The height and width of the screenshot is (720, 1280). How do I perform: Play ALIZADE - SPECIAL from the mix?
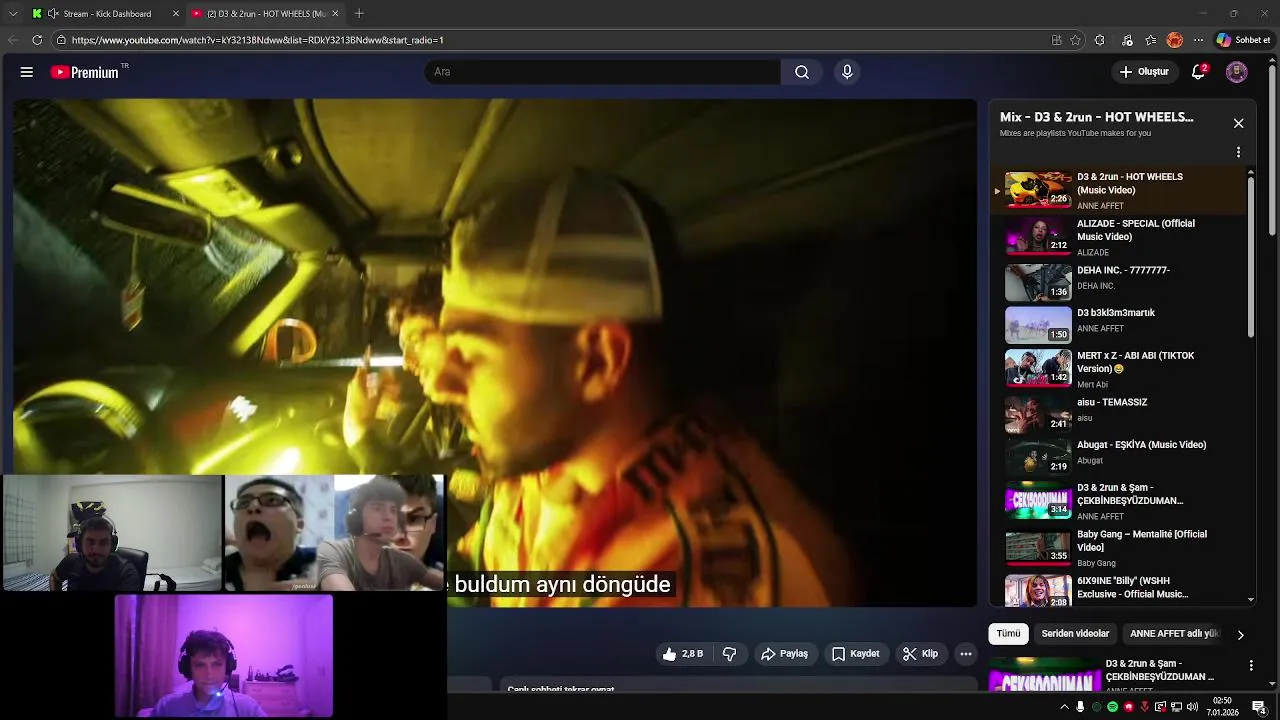[1120, 237]
